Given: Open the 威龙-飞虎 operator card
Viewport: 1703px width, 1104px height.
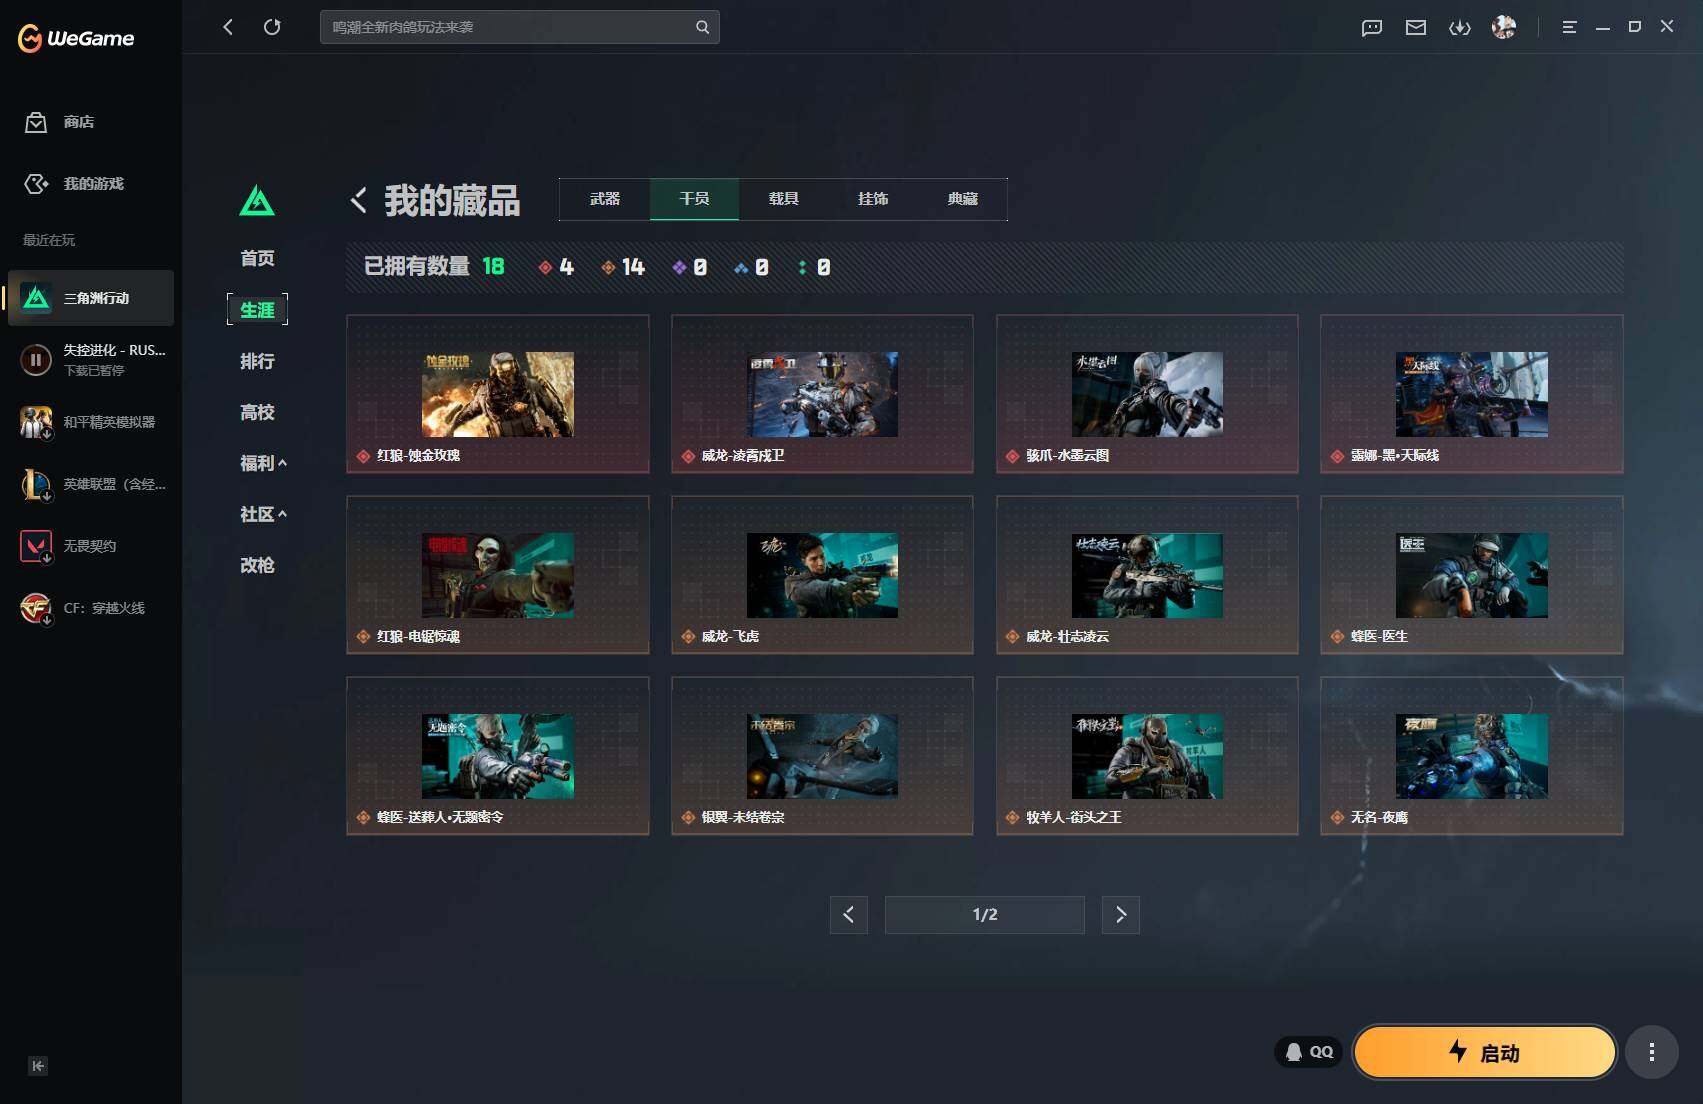Looking at the screenshot, I should click(x=822, y=575).
